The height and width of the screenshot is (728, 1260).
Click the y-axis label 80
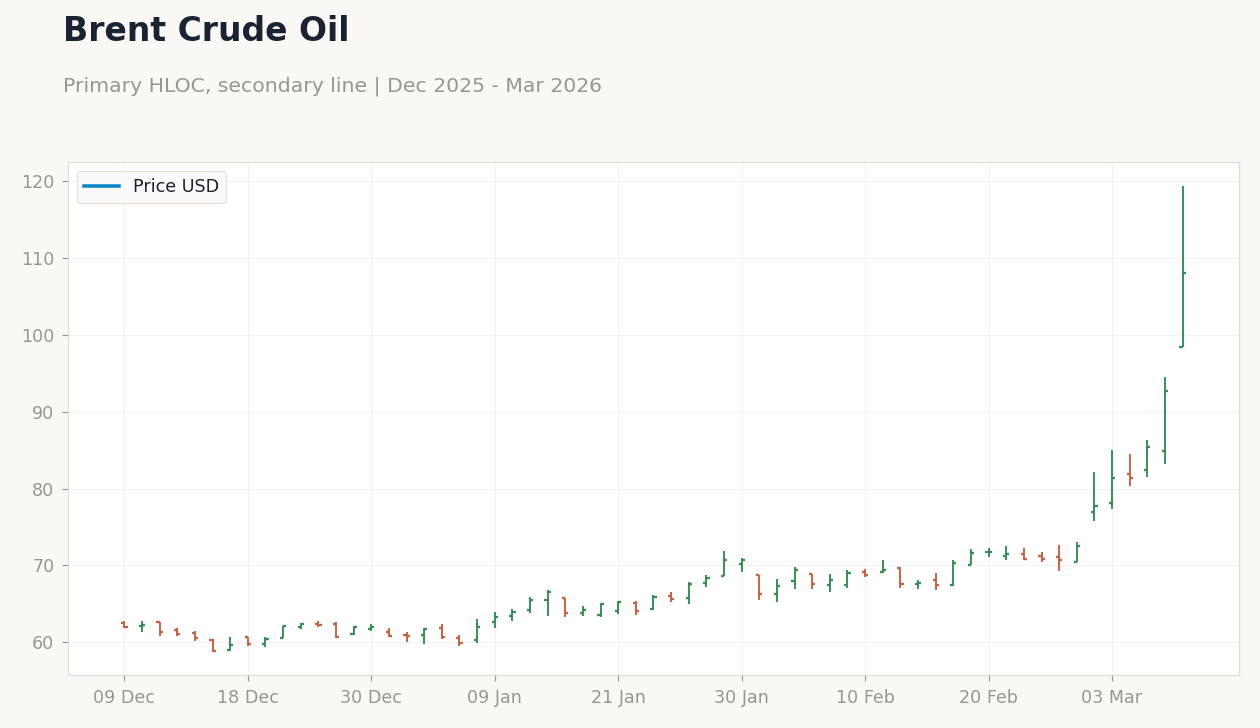coord(42,490)
